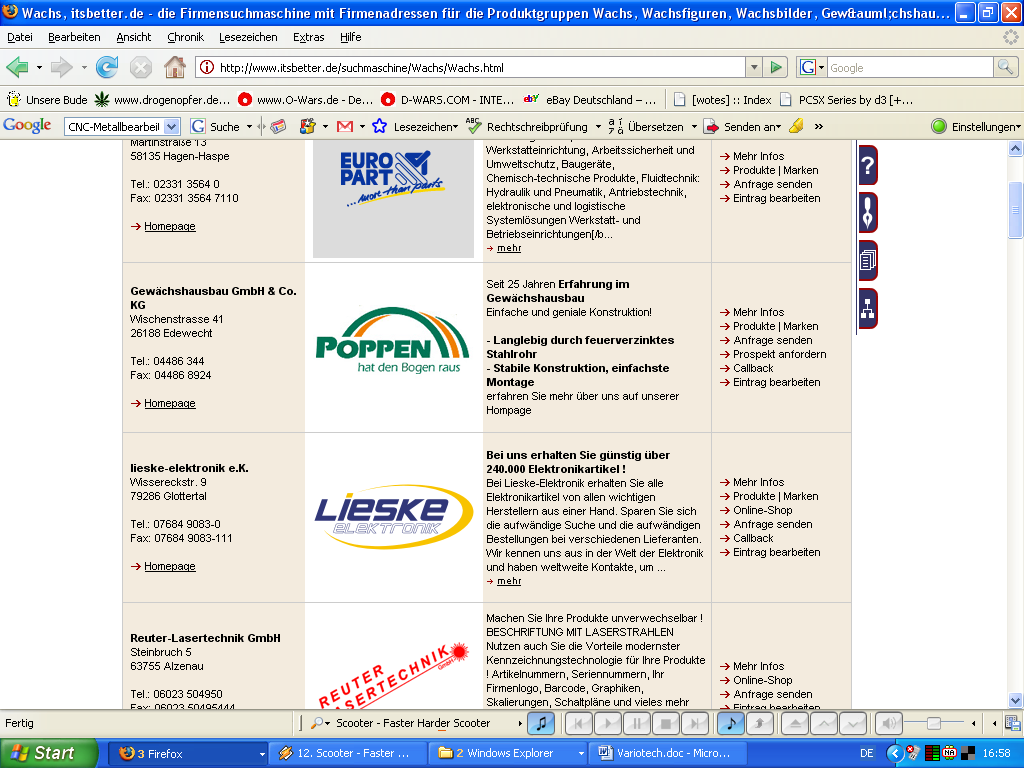Click the Google logo on the Google toolbar

pos(27,125)
